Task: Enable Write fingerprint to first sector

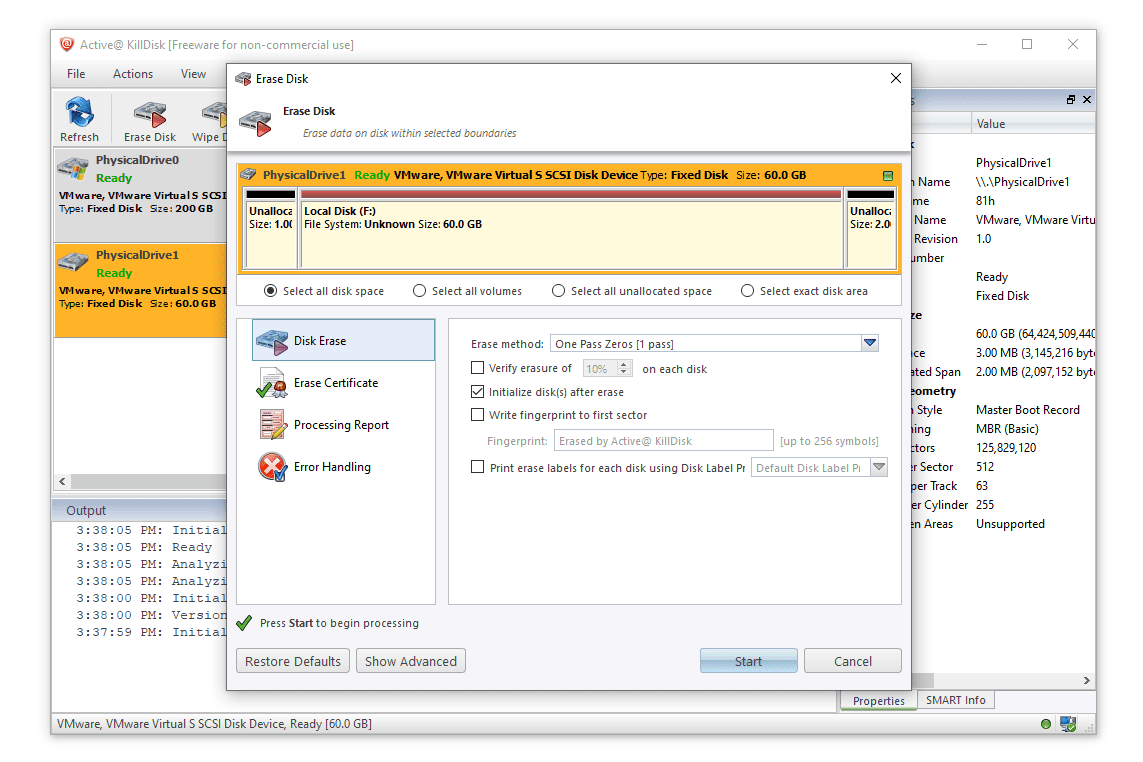Action: click(478, 415)
